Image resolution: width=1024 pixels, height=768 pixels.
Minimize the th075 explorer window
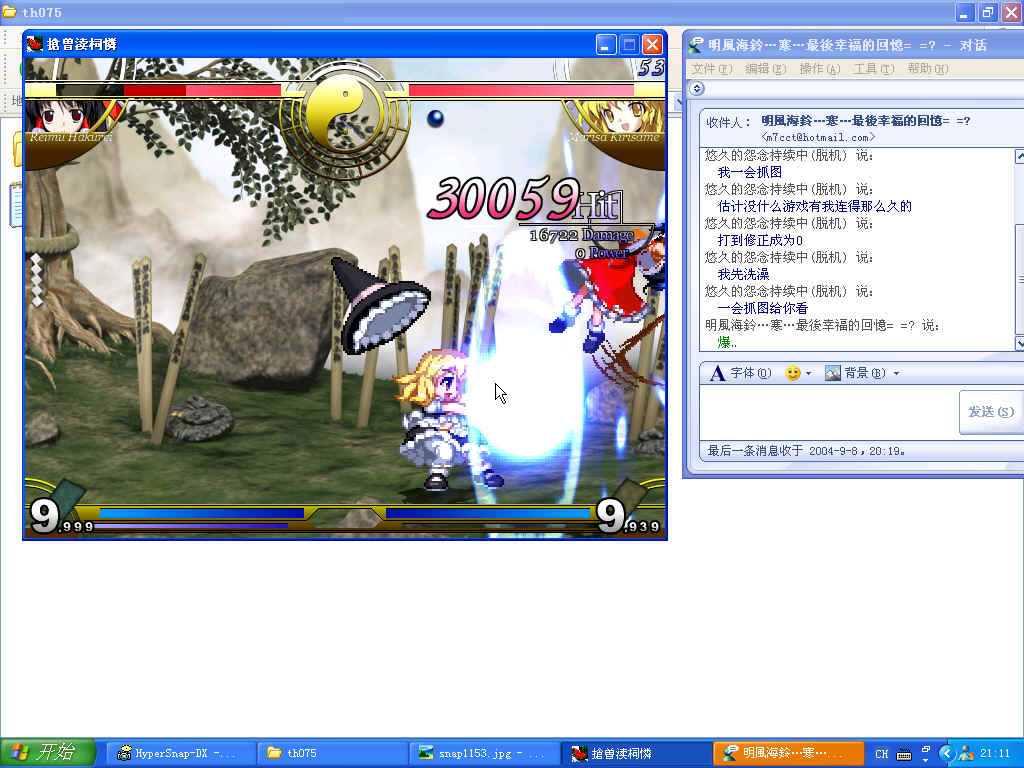point(965,12)
